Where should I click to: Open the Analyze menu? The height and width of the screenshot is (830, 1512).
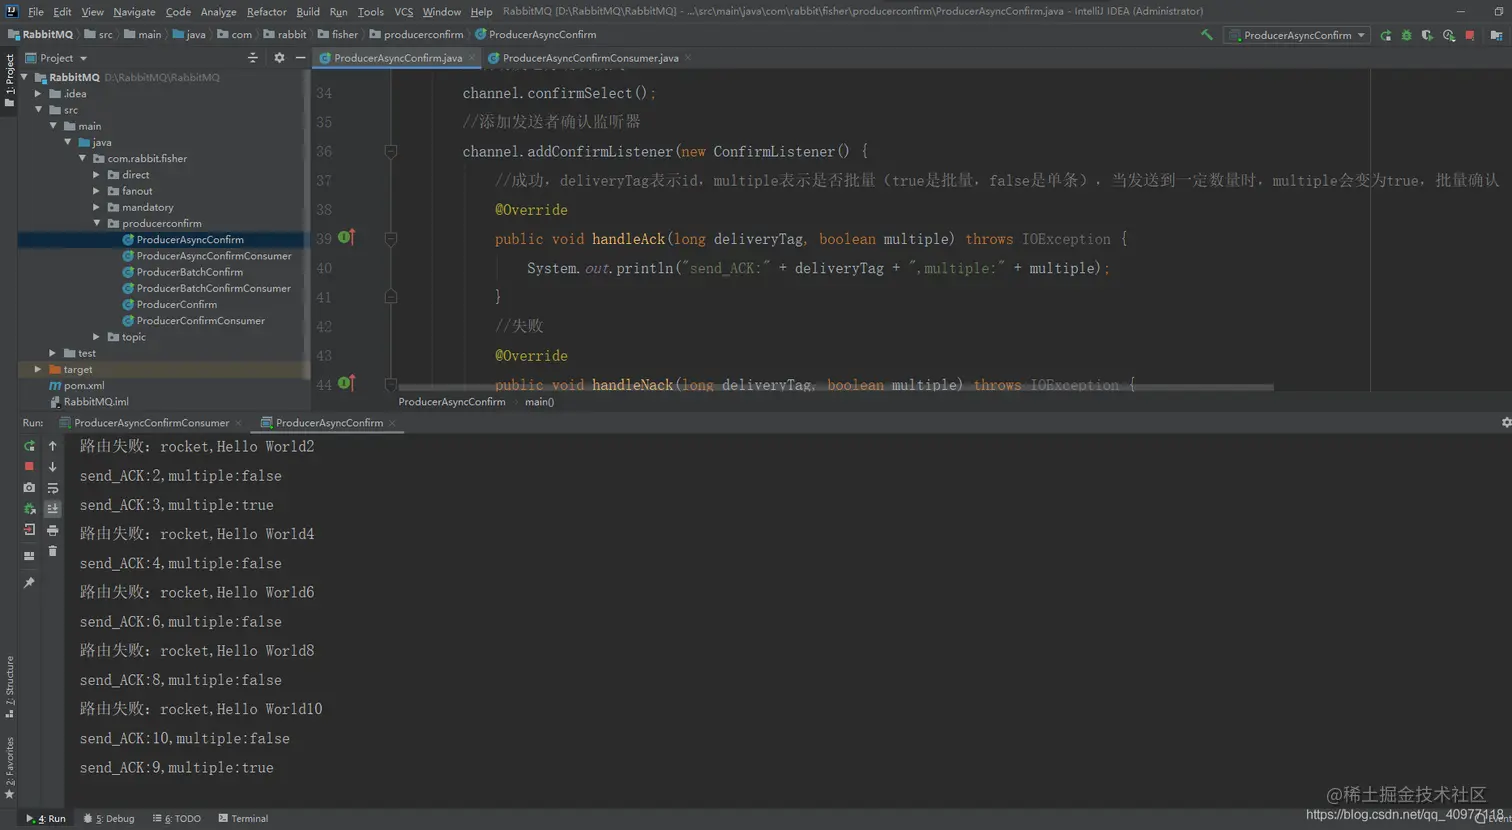[x=218, y=12]
